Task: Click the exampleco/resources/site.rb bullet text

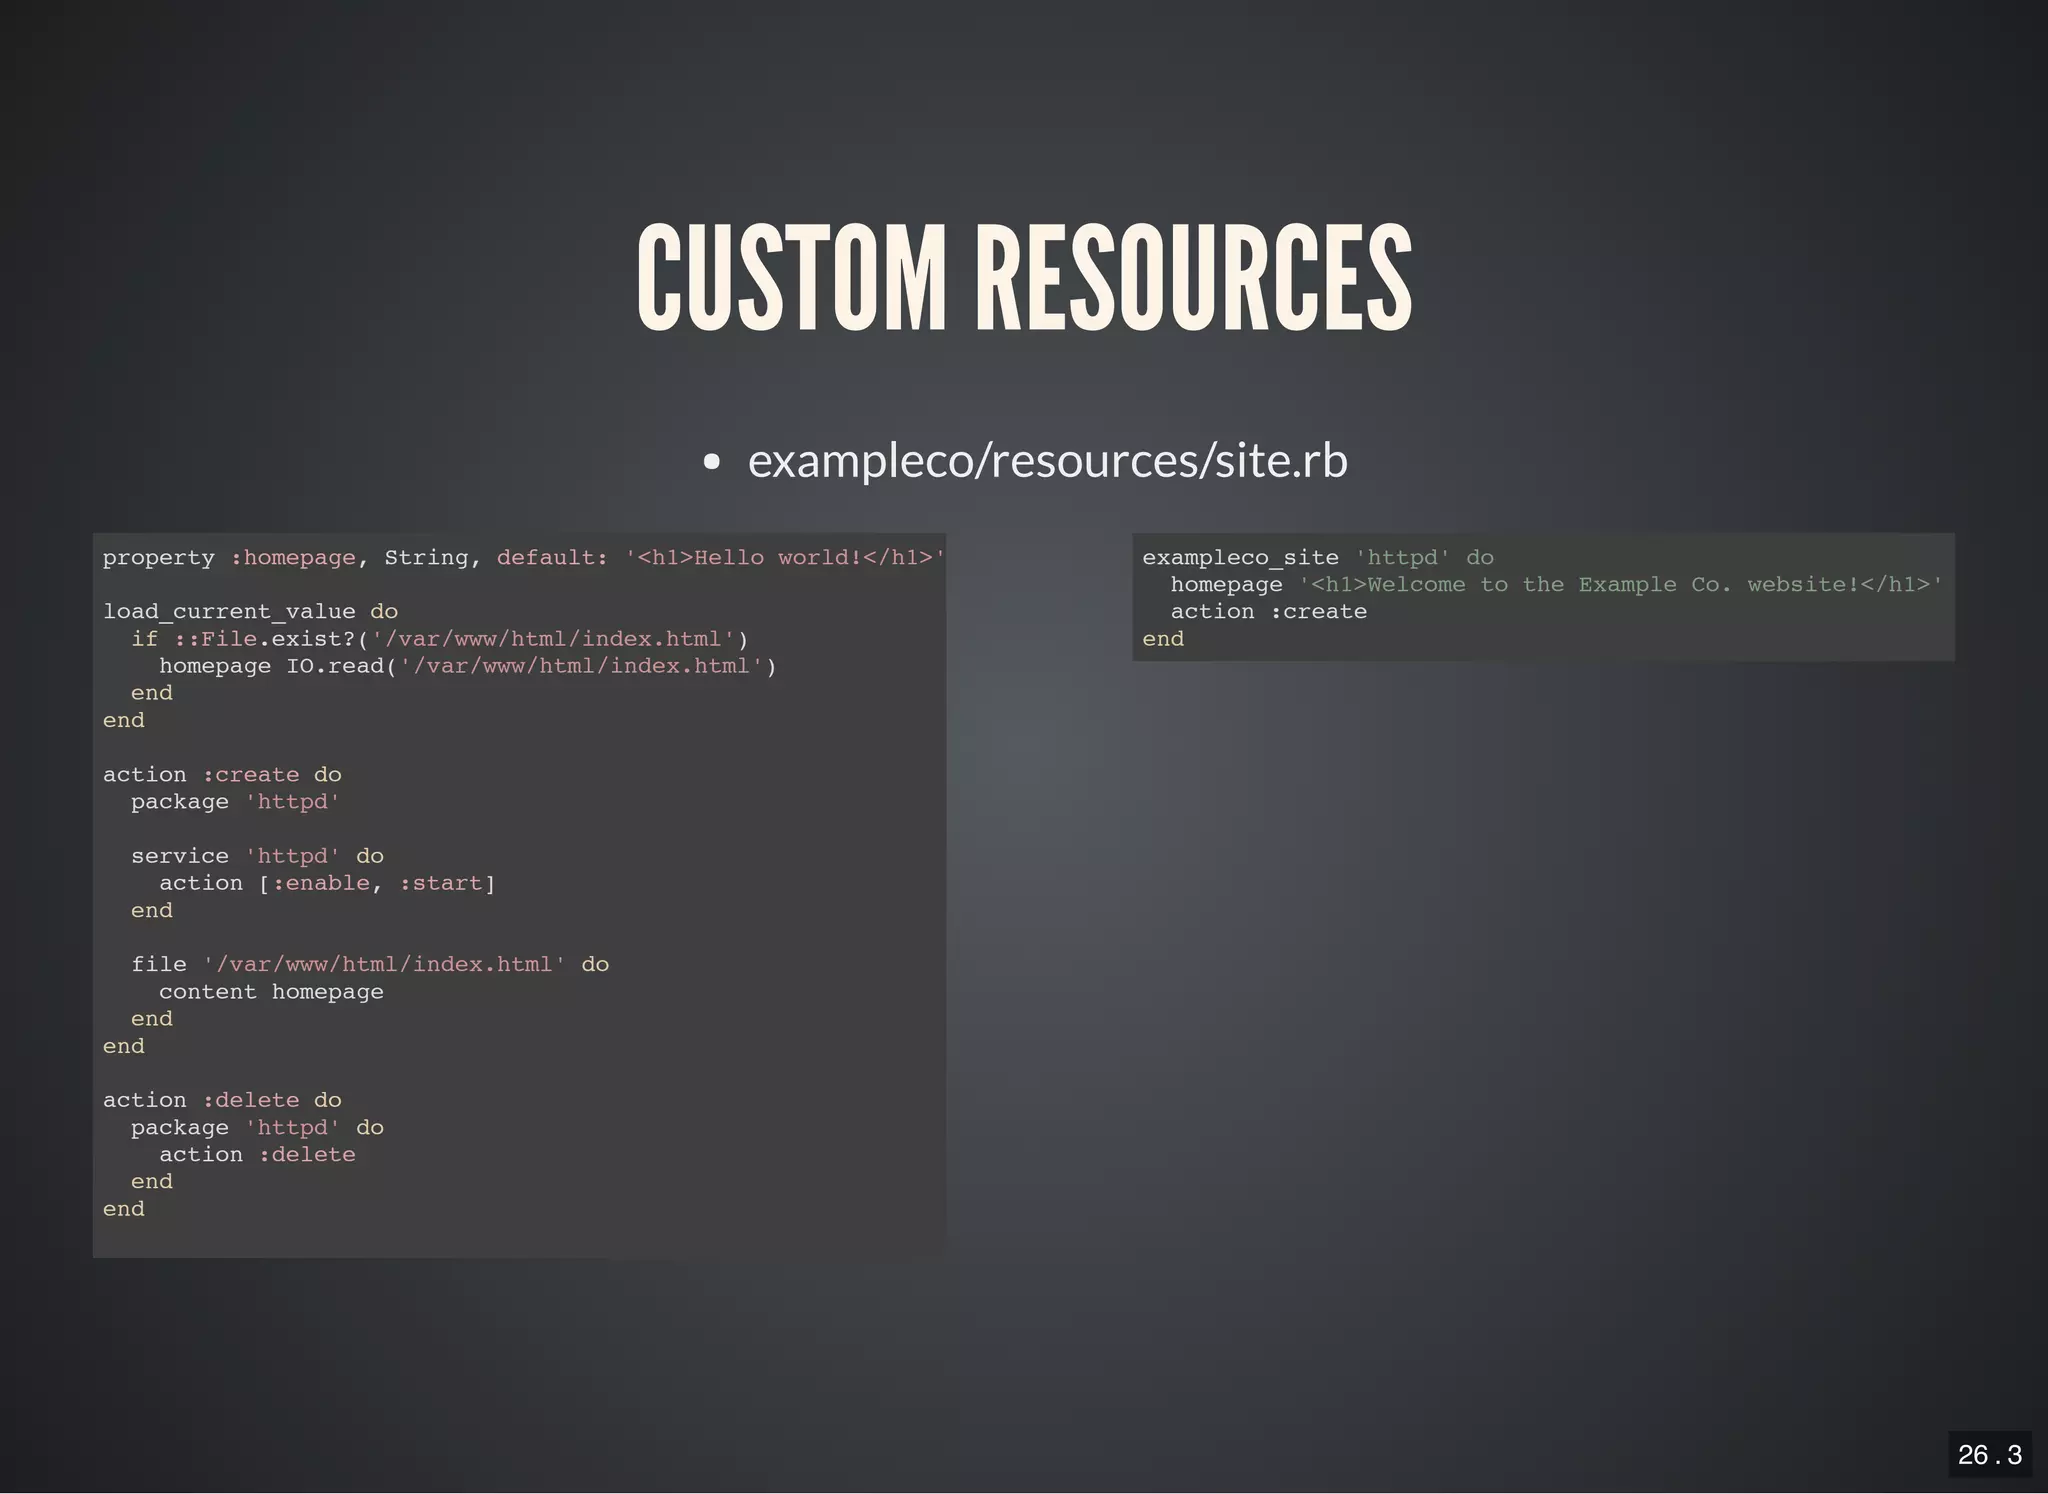Action: coord(1047,460)
